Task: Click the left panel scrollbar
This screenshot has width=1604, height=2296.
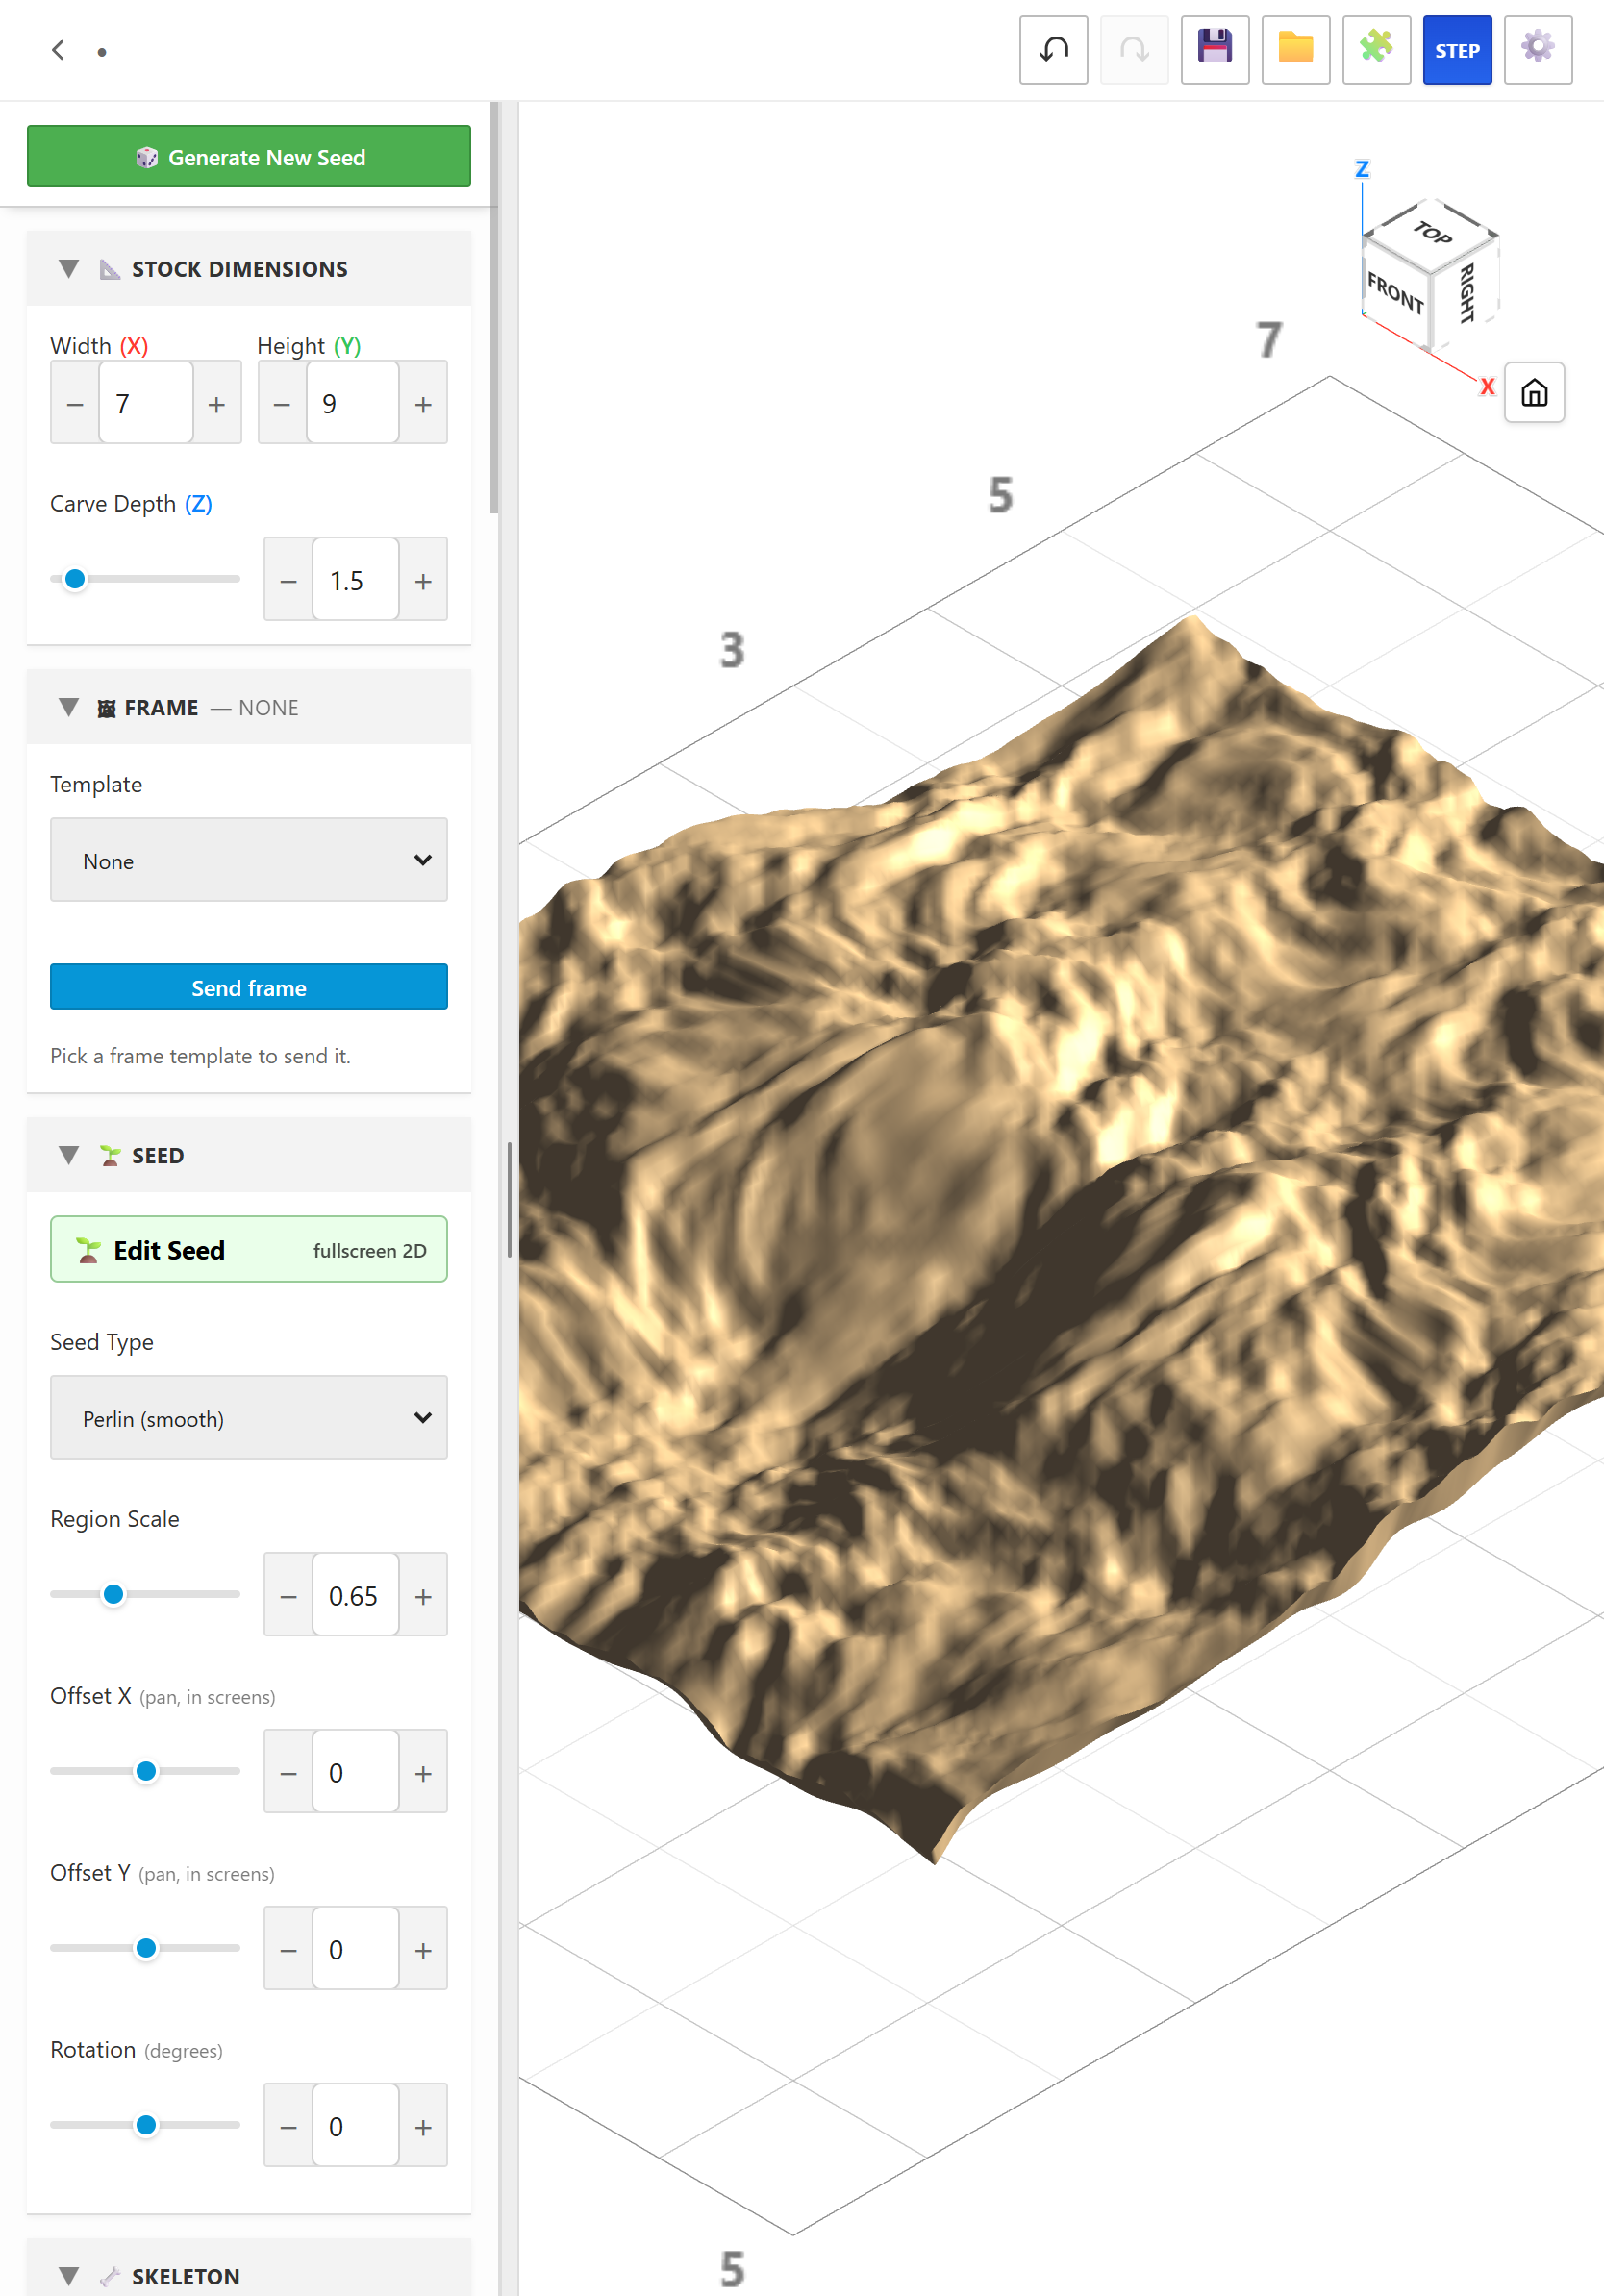Action: click(x=494, y=308)
